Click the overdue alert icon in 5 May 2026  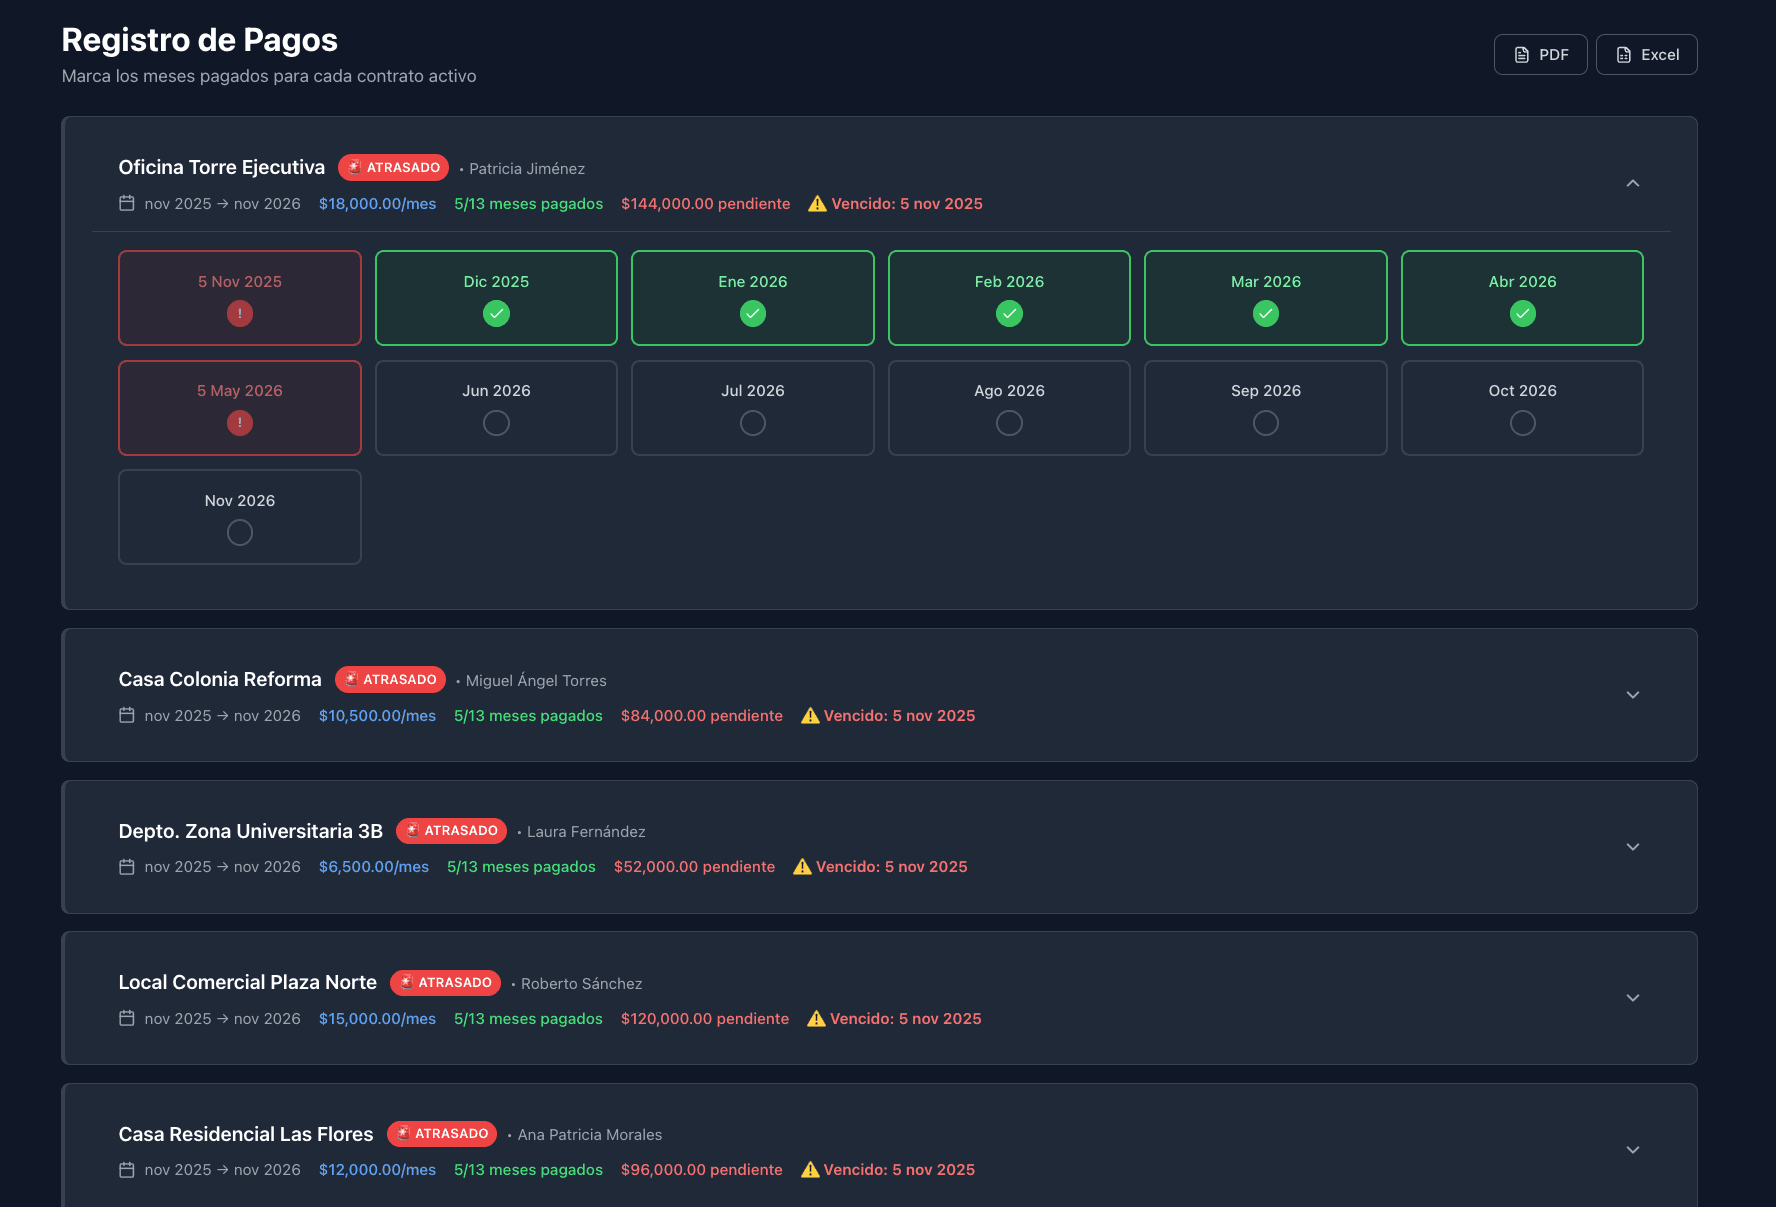[x=240, y=423]
